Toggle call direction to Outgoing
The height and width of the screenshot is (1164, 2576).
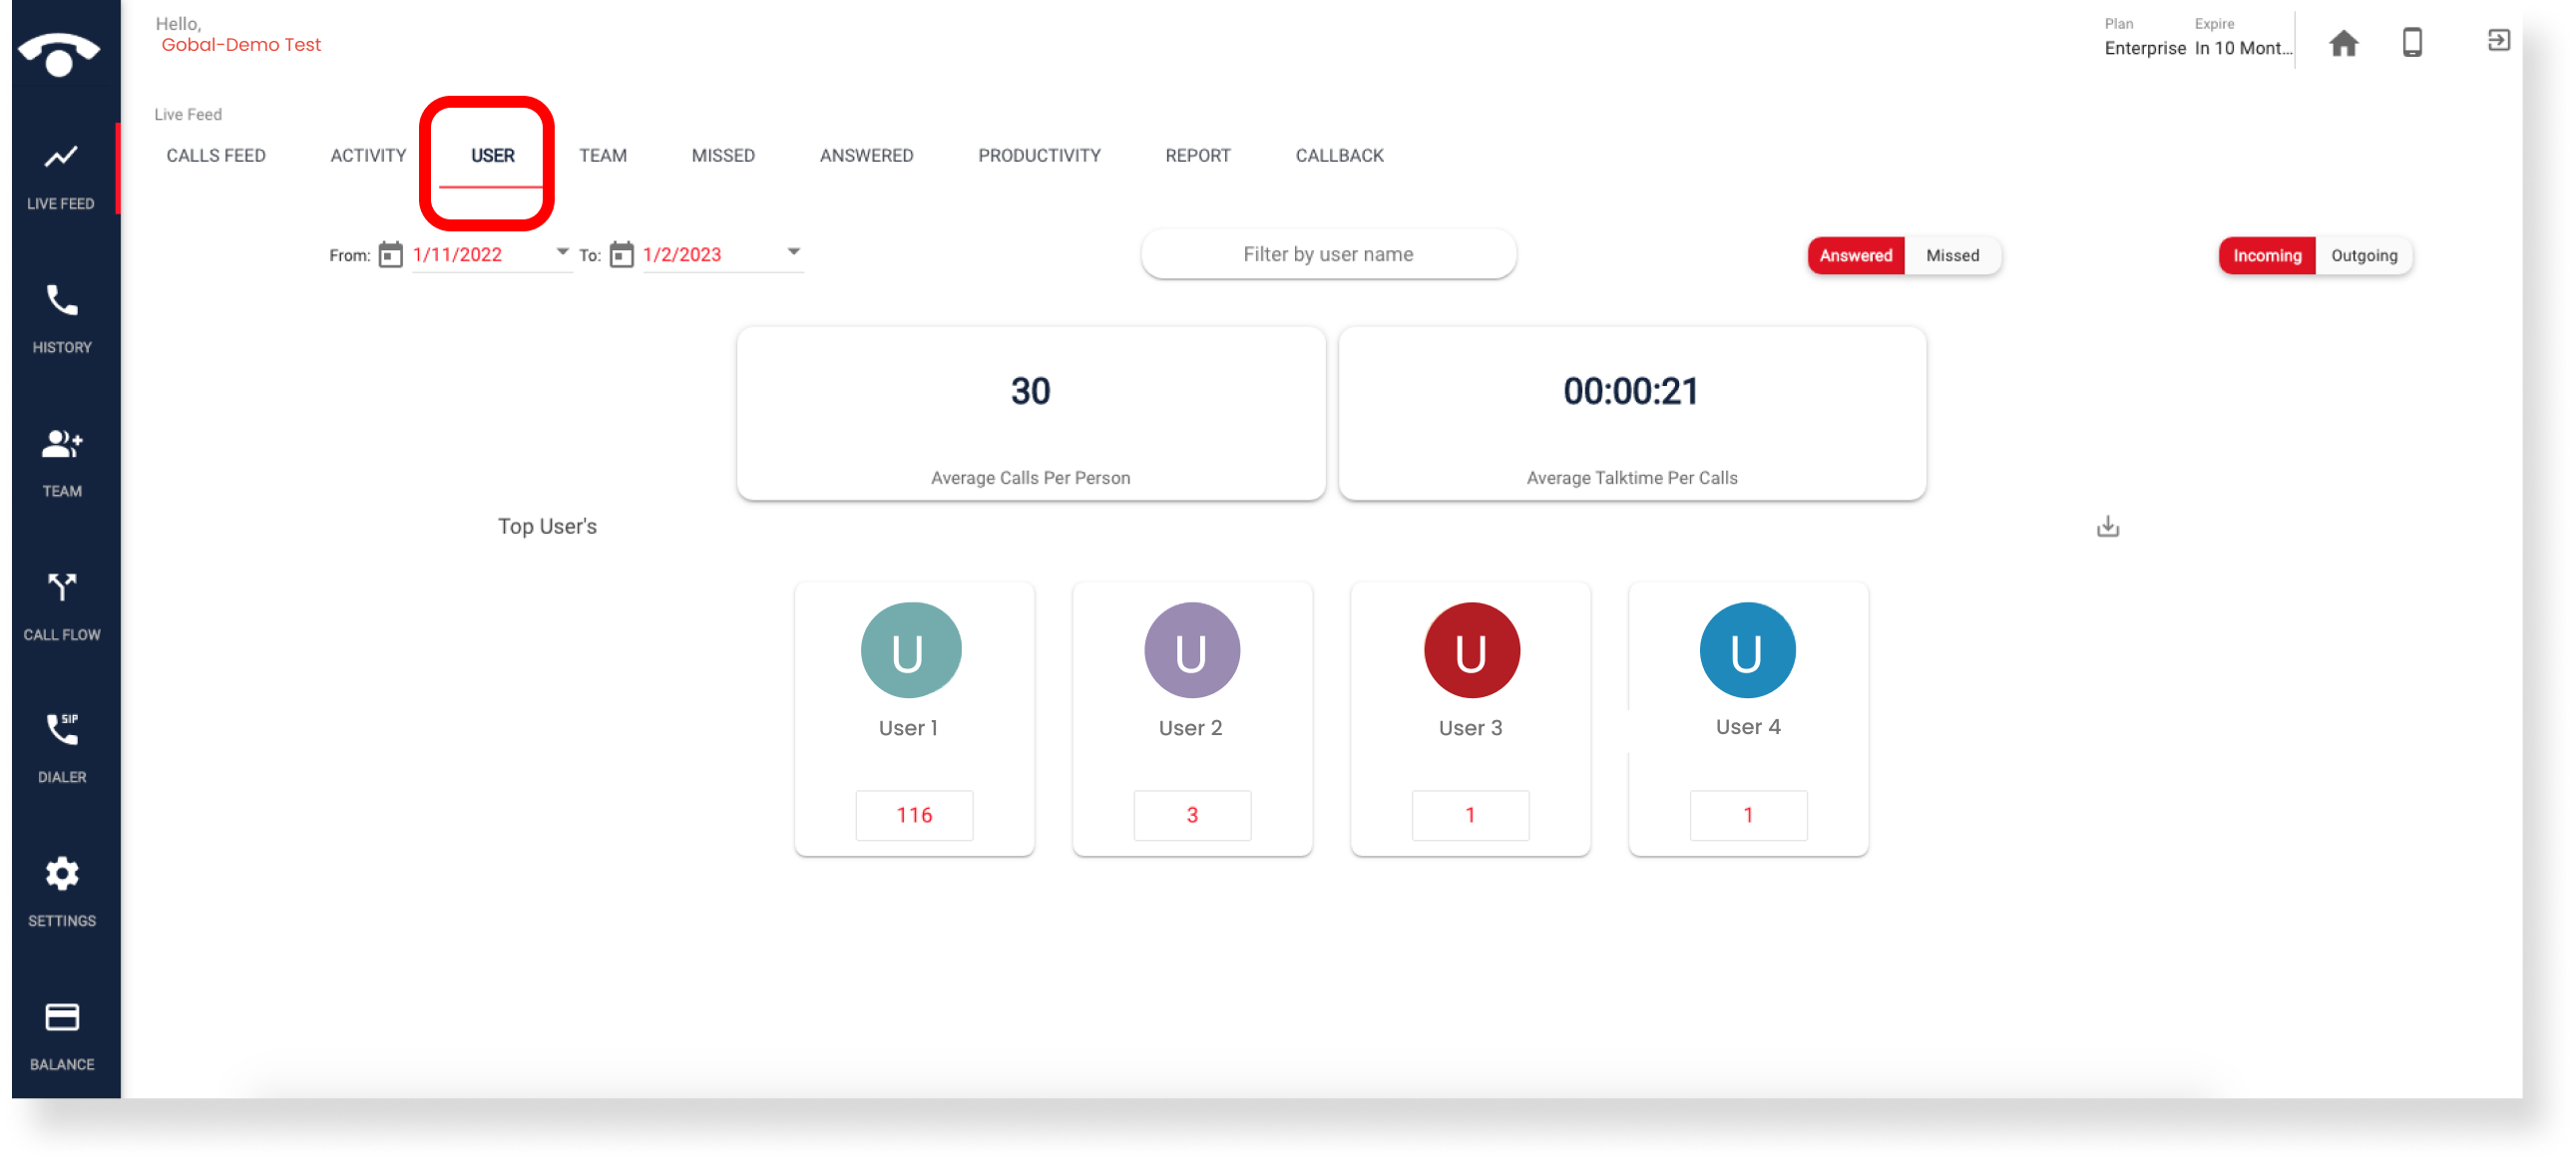point(2363,256)
